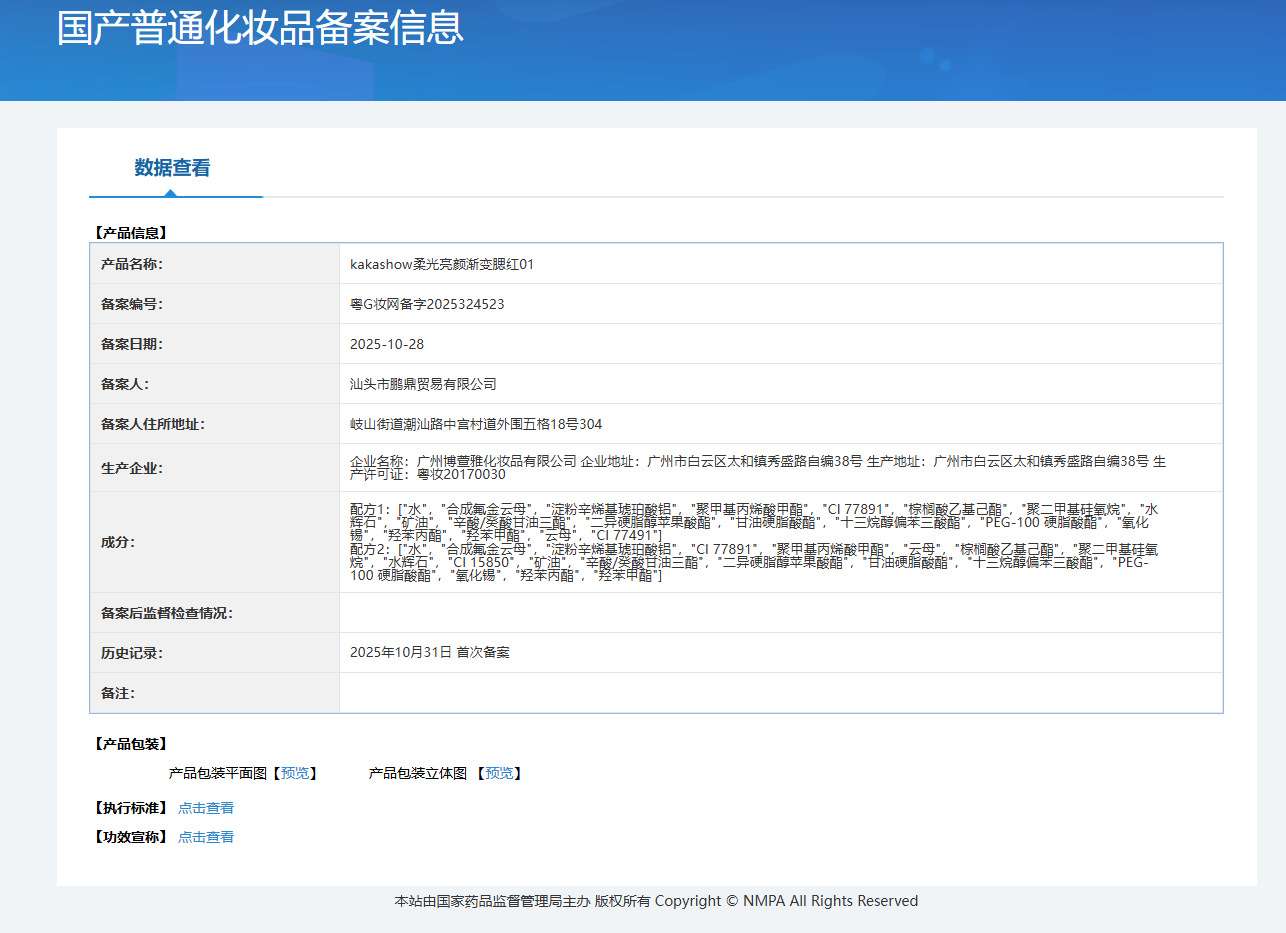This screenshot has height=933, width=1286.
Task: Click the history record 2025年10月31日 首次备案
Action: [430, 652]
